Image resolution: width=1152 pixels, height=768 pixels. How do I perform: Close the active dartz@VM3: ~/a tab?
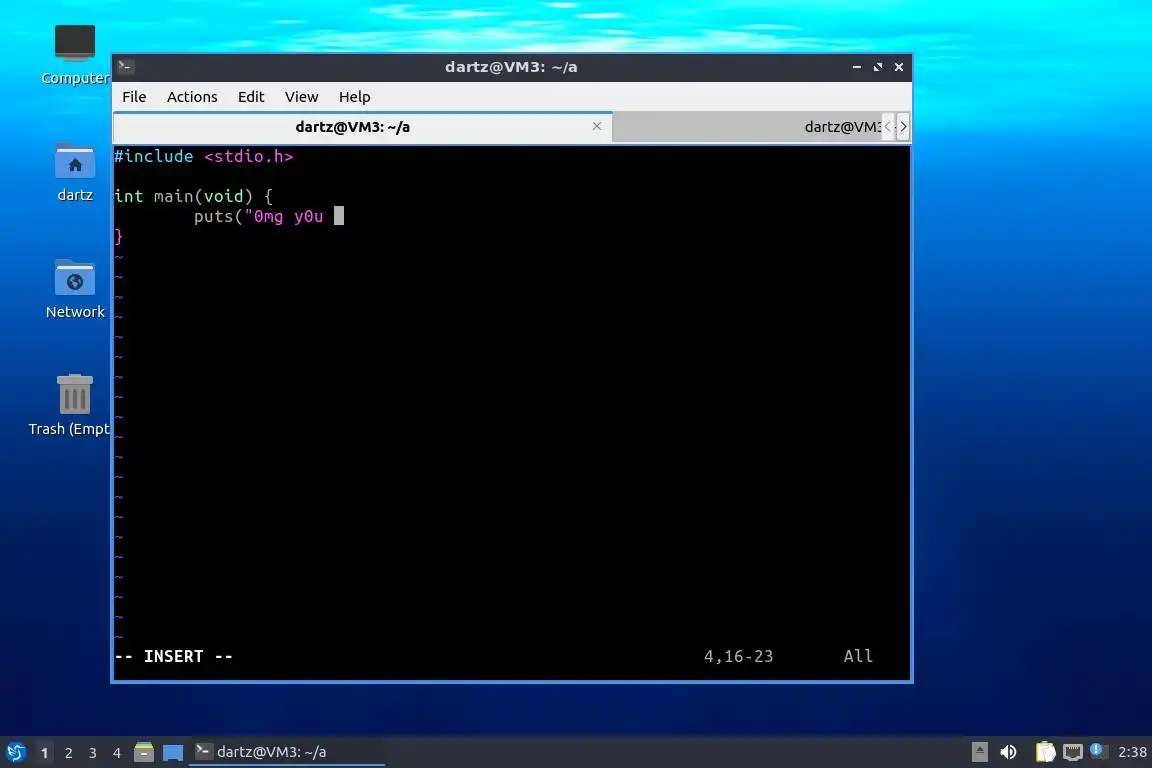coord(597,126)
